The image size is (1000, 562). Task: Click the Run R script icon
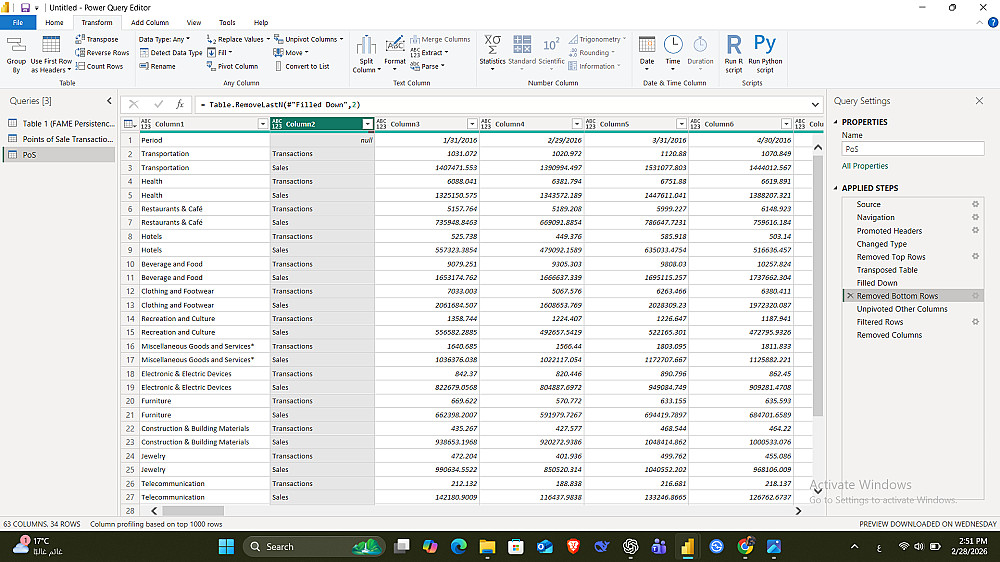[734, 45]
